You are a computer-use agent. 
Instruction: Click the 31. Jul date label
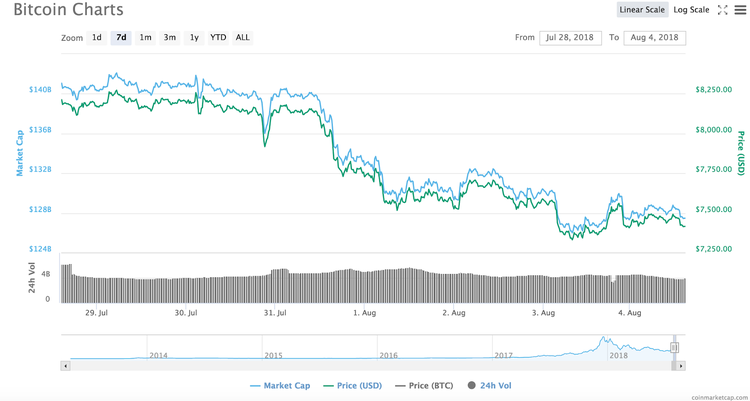coord(275,313)
